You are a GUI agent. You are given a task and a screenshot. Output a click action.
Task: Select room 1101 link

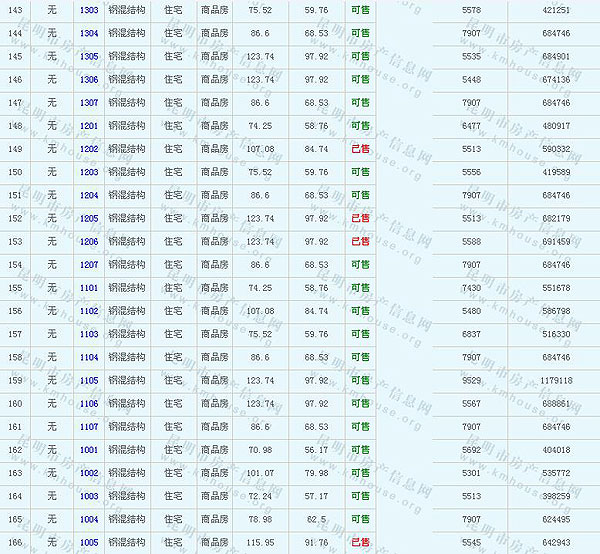[89, 288]
